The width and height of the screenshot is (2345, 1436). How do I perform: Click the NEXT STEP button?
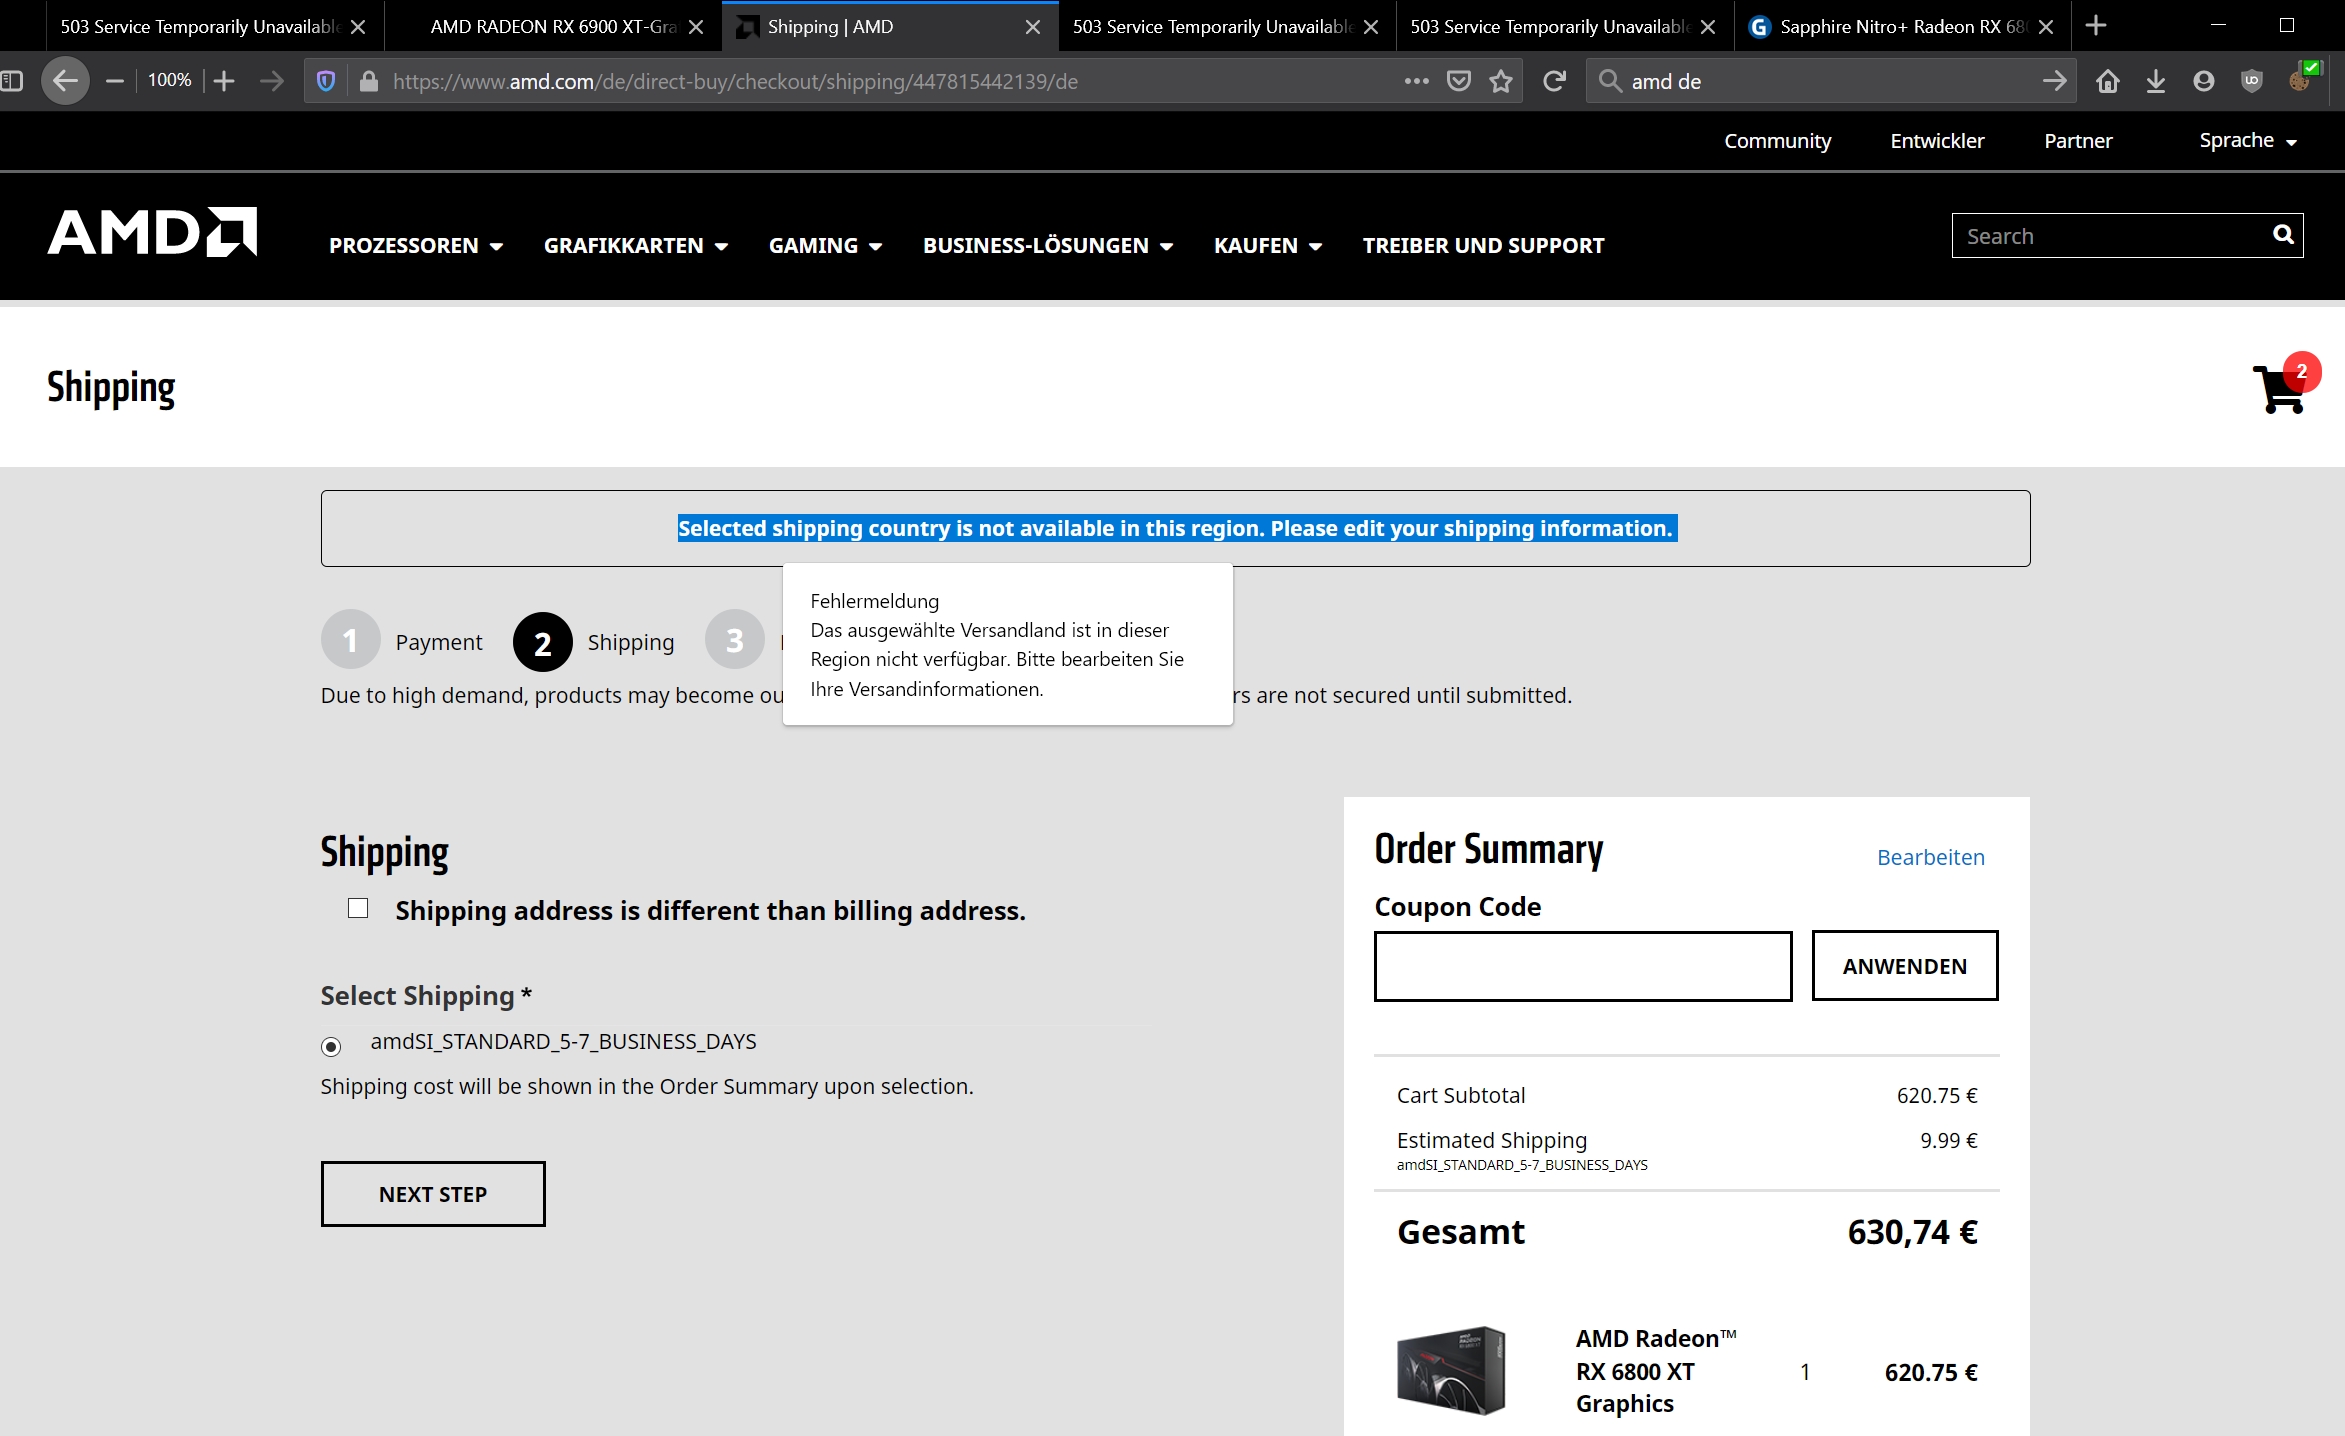point(433,1194)
